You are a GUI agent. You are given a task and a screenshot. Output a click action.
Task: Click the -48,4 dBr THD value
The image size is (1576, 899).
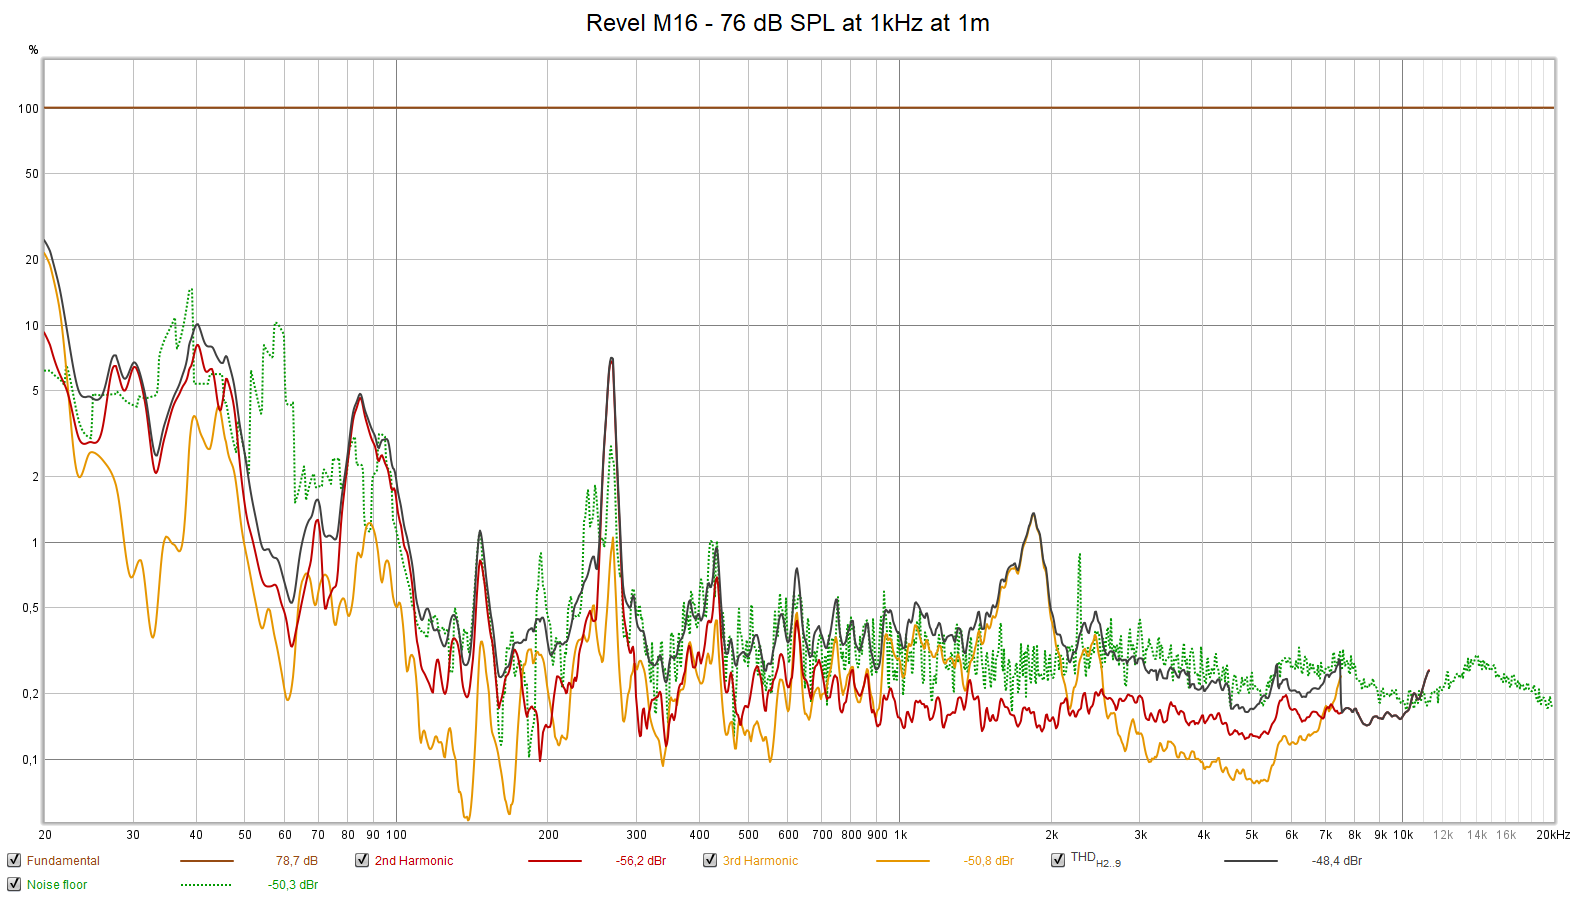(1337, 861)
